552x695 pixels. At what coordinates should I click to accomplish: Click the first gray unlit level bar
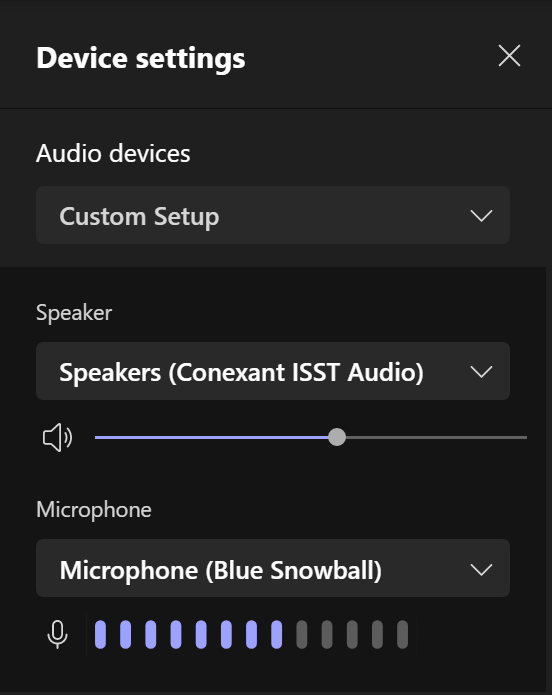coord(302,635)
